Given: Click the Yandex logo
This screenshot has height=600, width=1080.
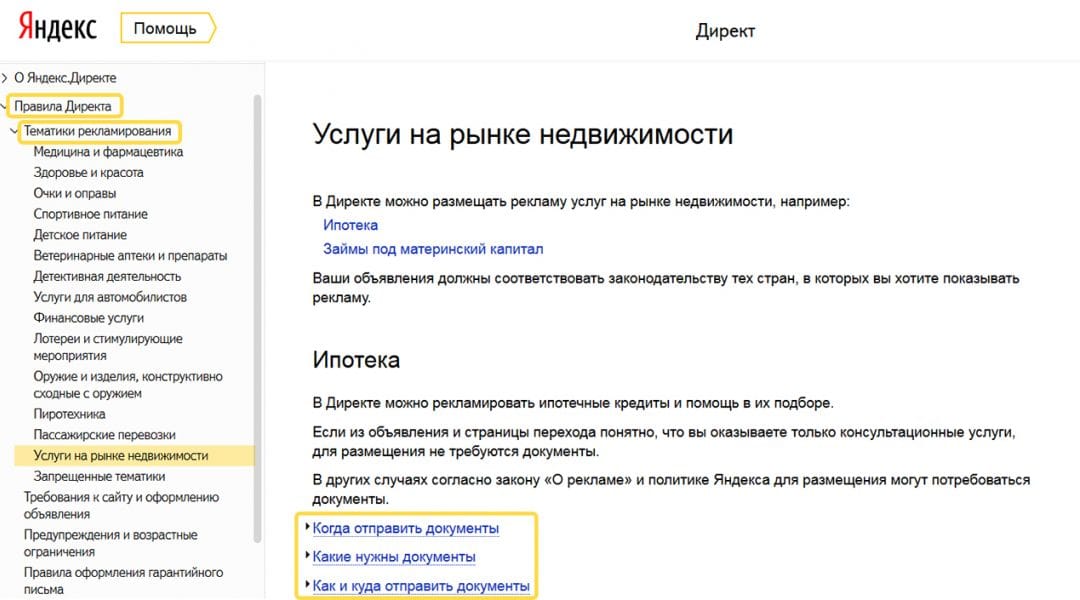Looking at the screenshot, I should [55, 27].
